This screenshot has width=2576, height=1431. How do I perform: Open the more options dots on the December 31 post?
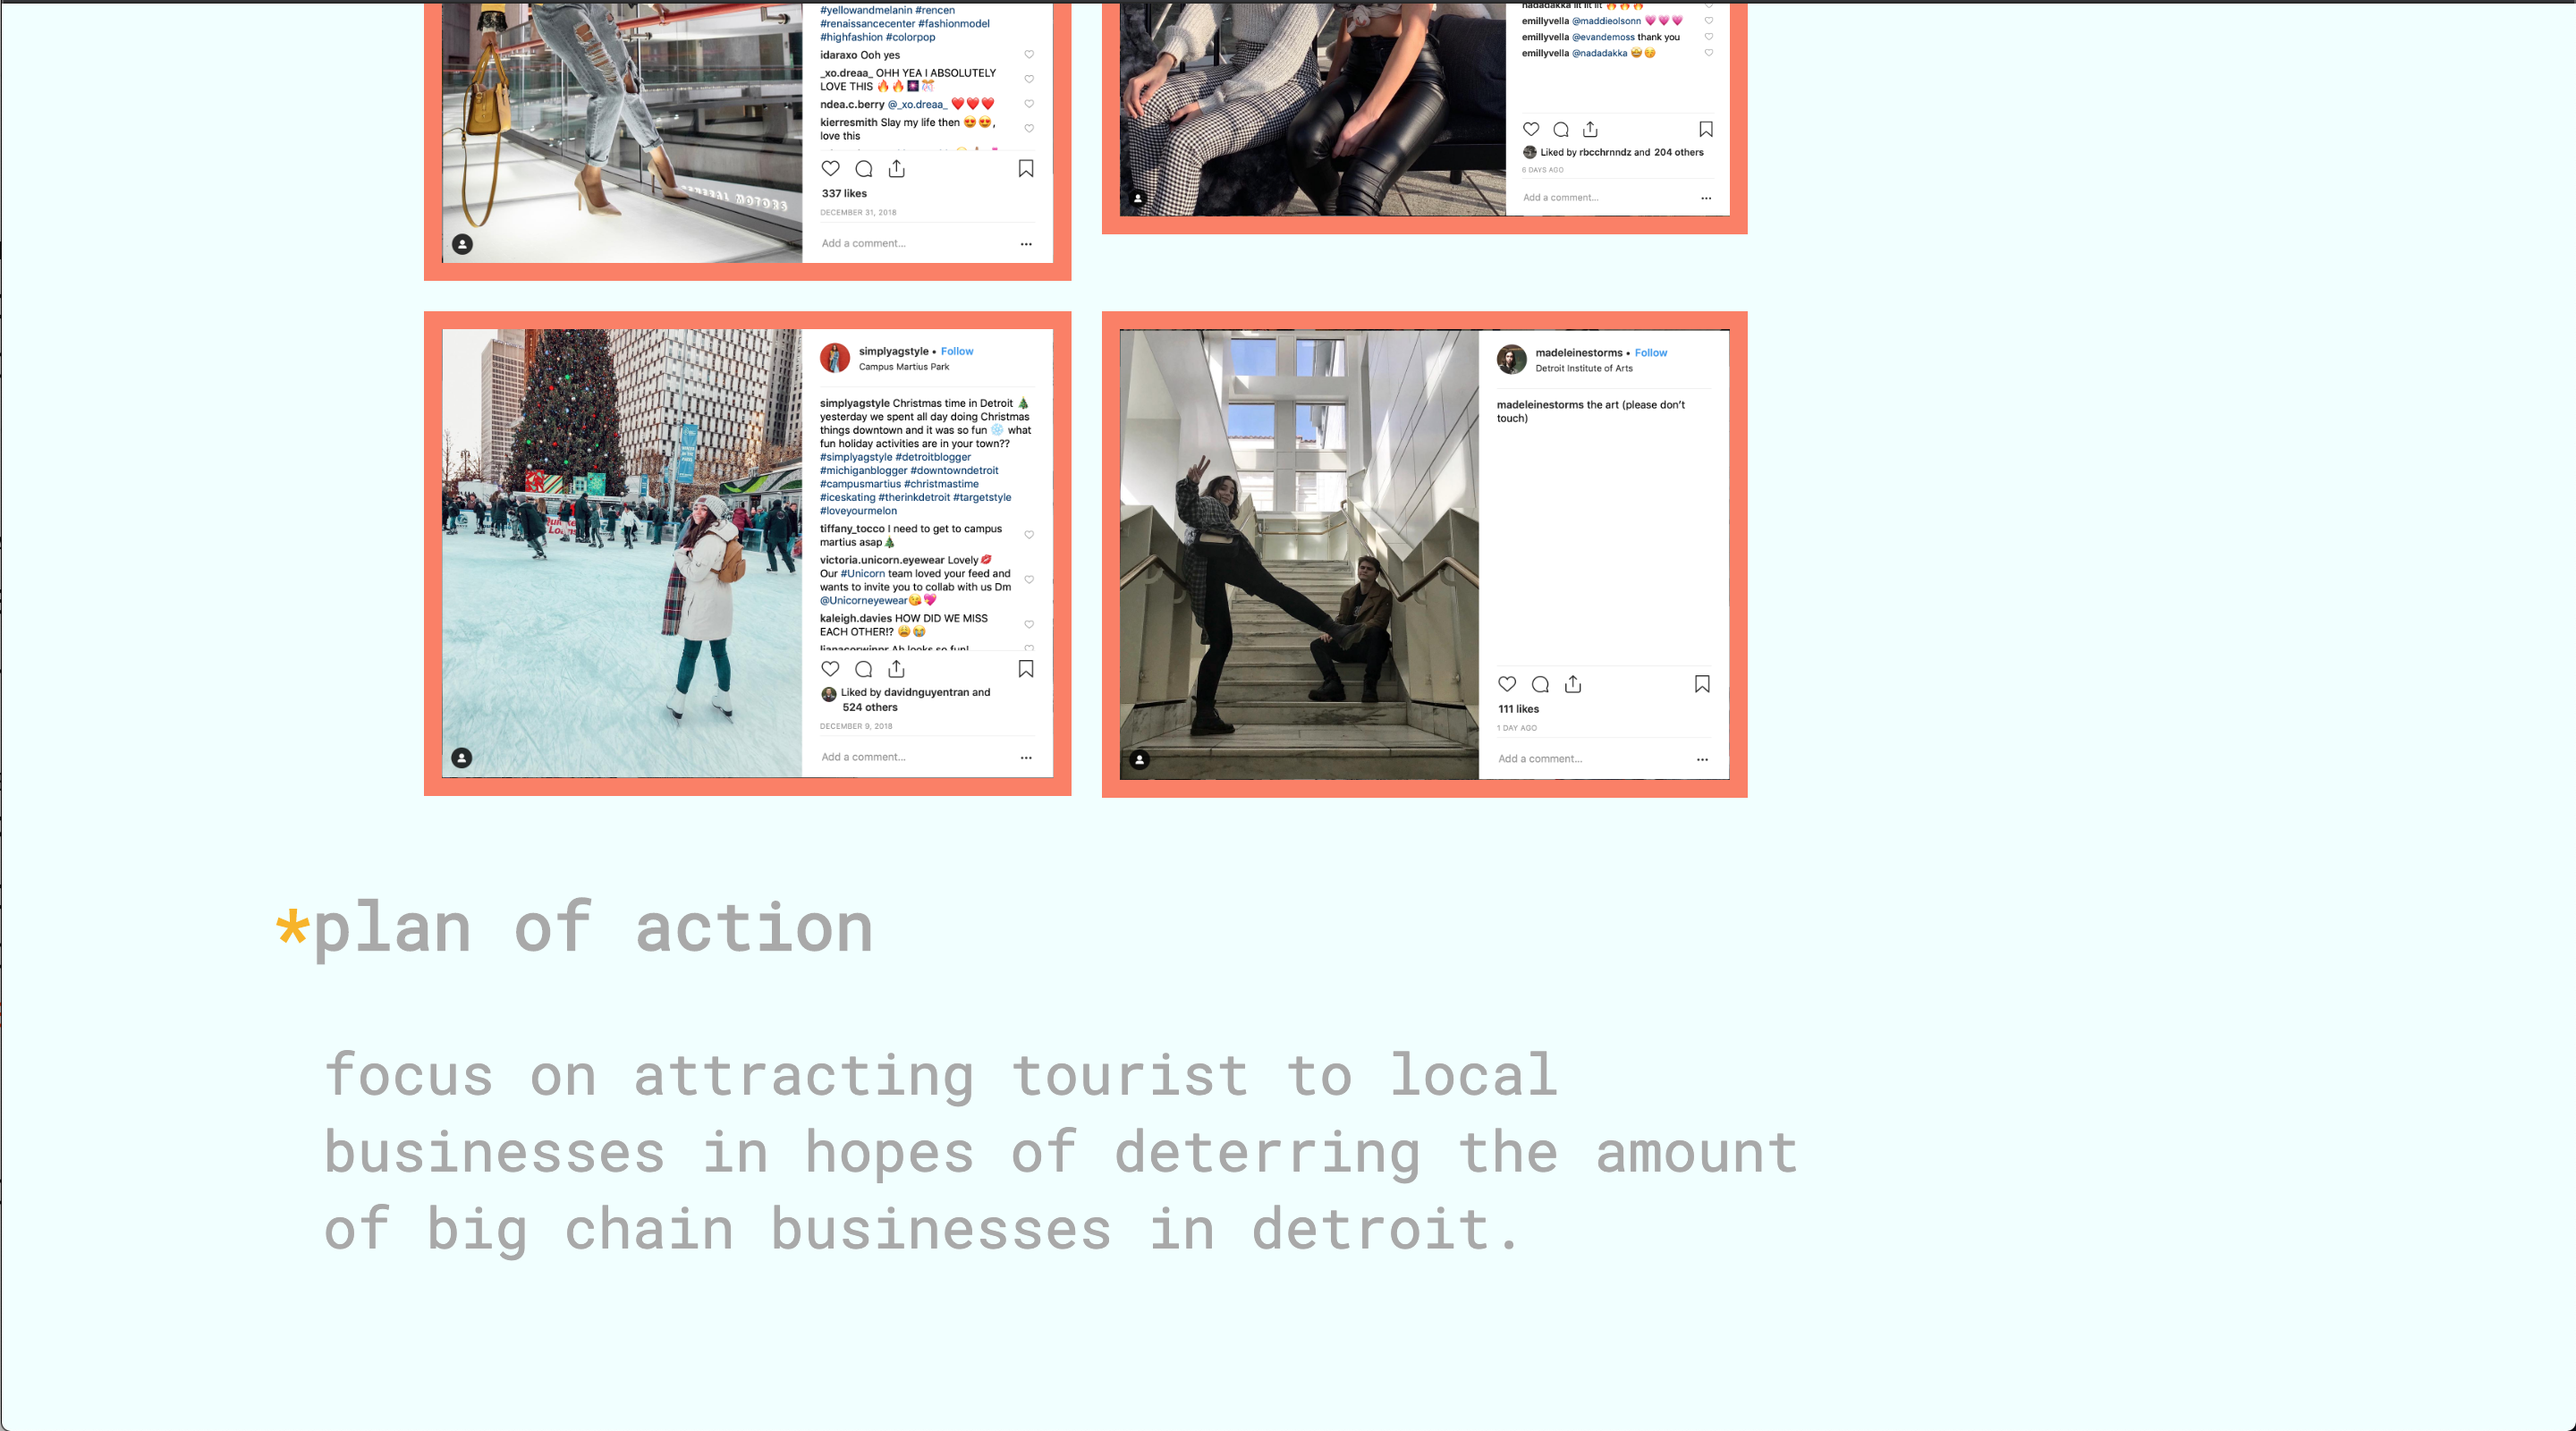pos(1026,244)
